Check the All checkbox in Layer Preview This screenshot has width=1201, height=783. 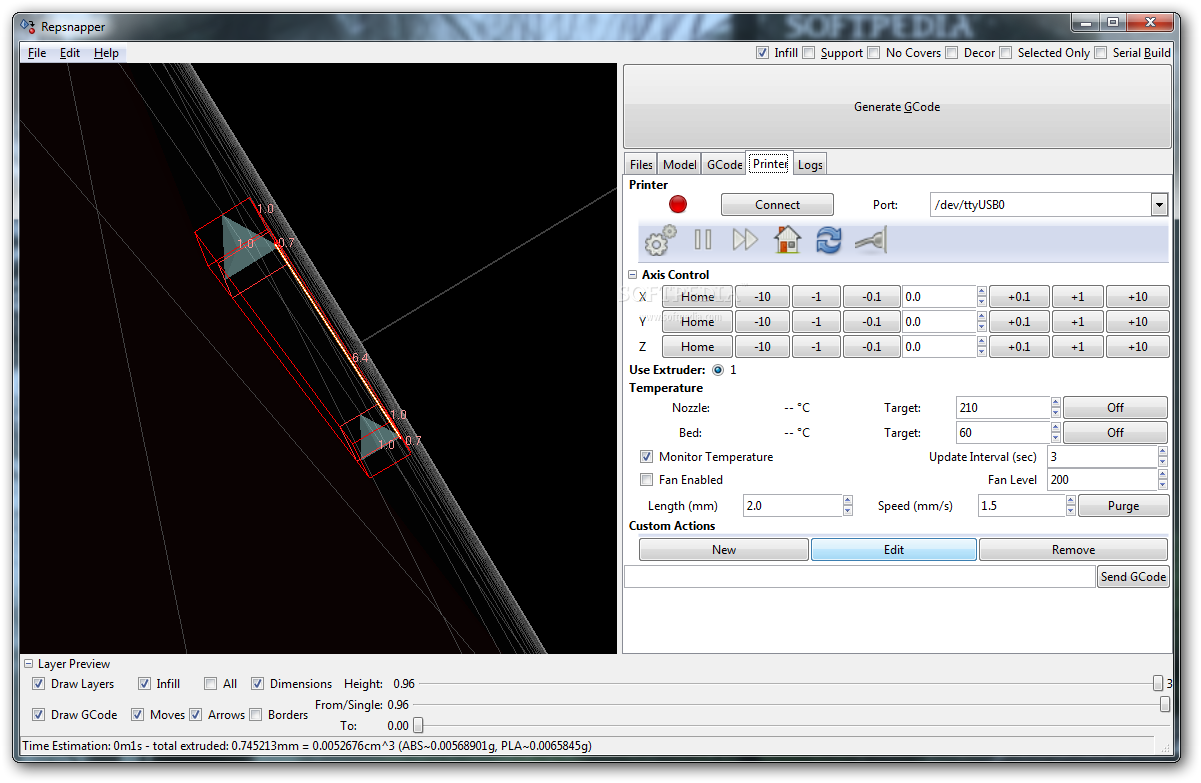(x=210, y=683)
